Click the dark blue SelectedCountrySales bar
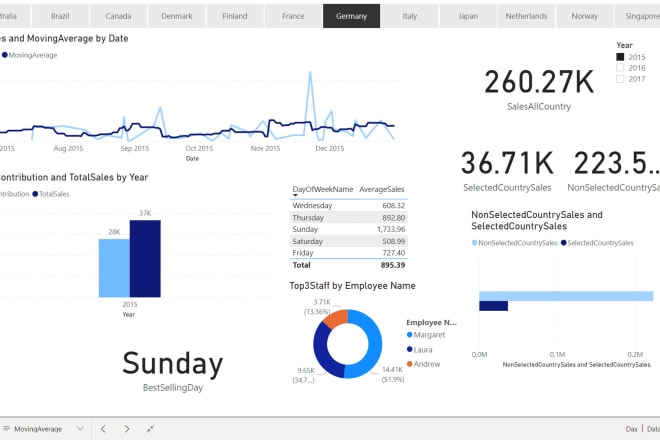The width and height of the screenshot is (660, 440). tap(493, 306)
